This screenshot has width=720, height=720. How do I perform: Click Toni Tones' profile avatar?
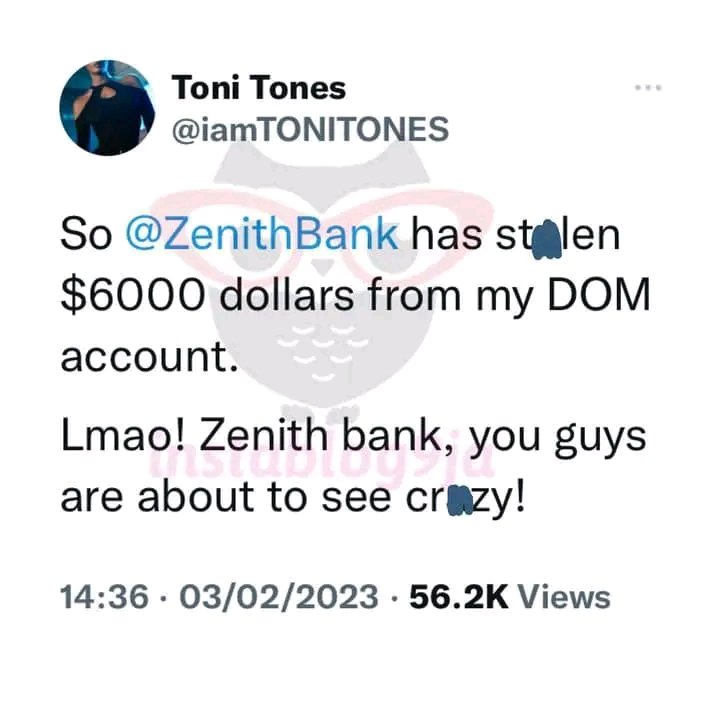tap(107, 108)
